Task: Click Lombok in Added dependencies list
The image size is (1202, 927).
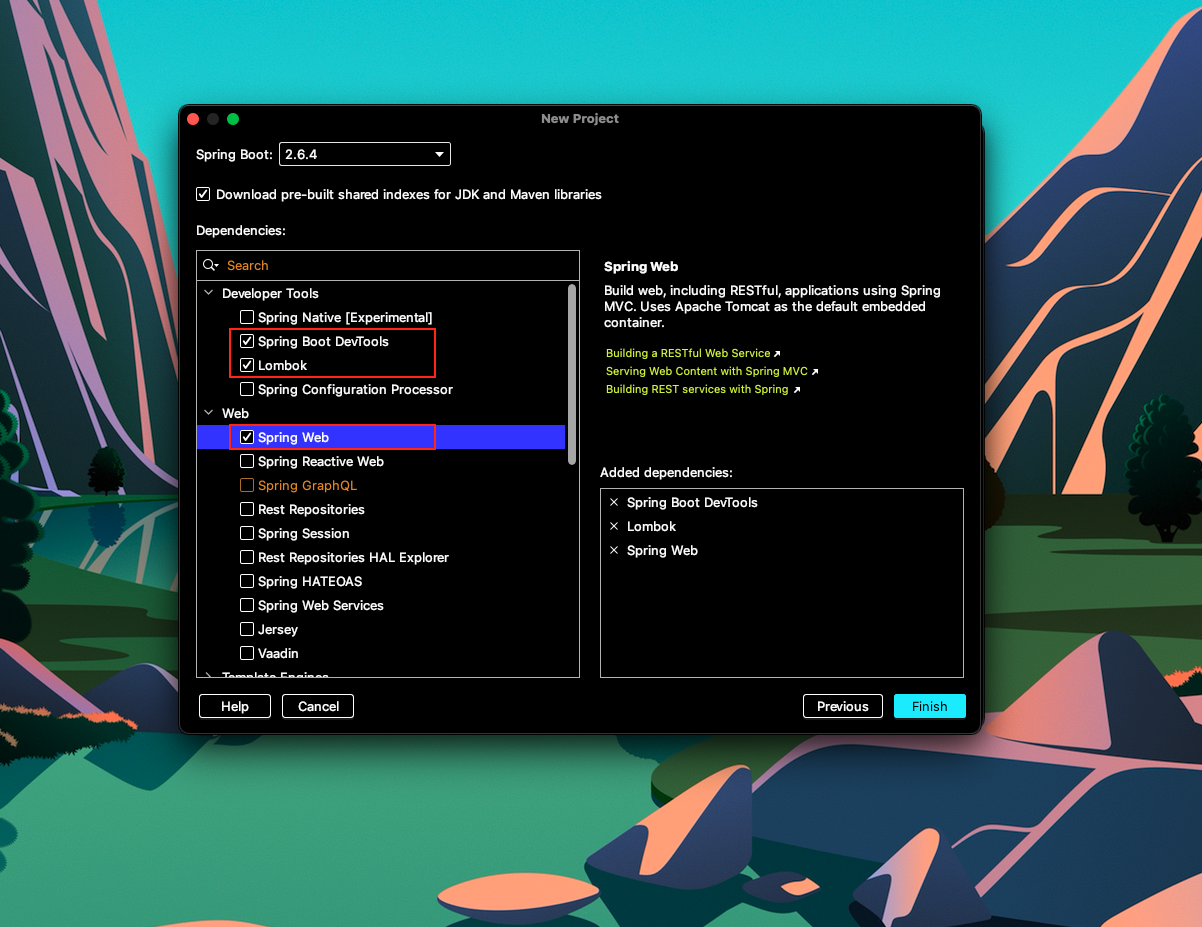Action: (651, 526)
